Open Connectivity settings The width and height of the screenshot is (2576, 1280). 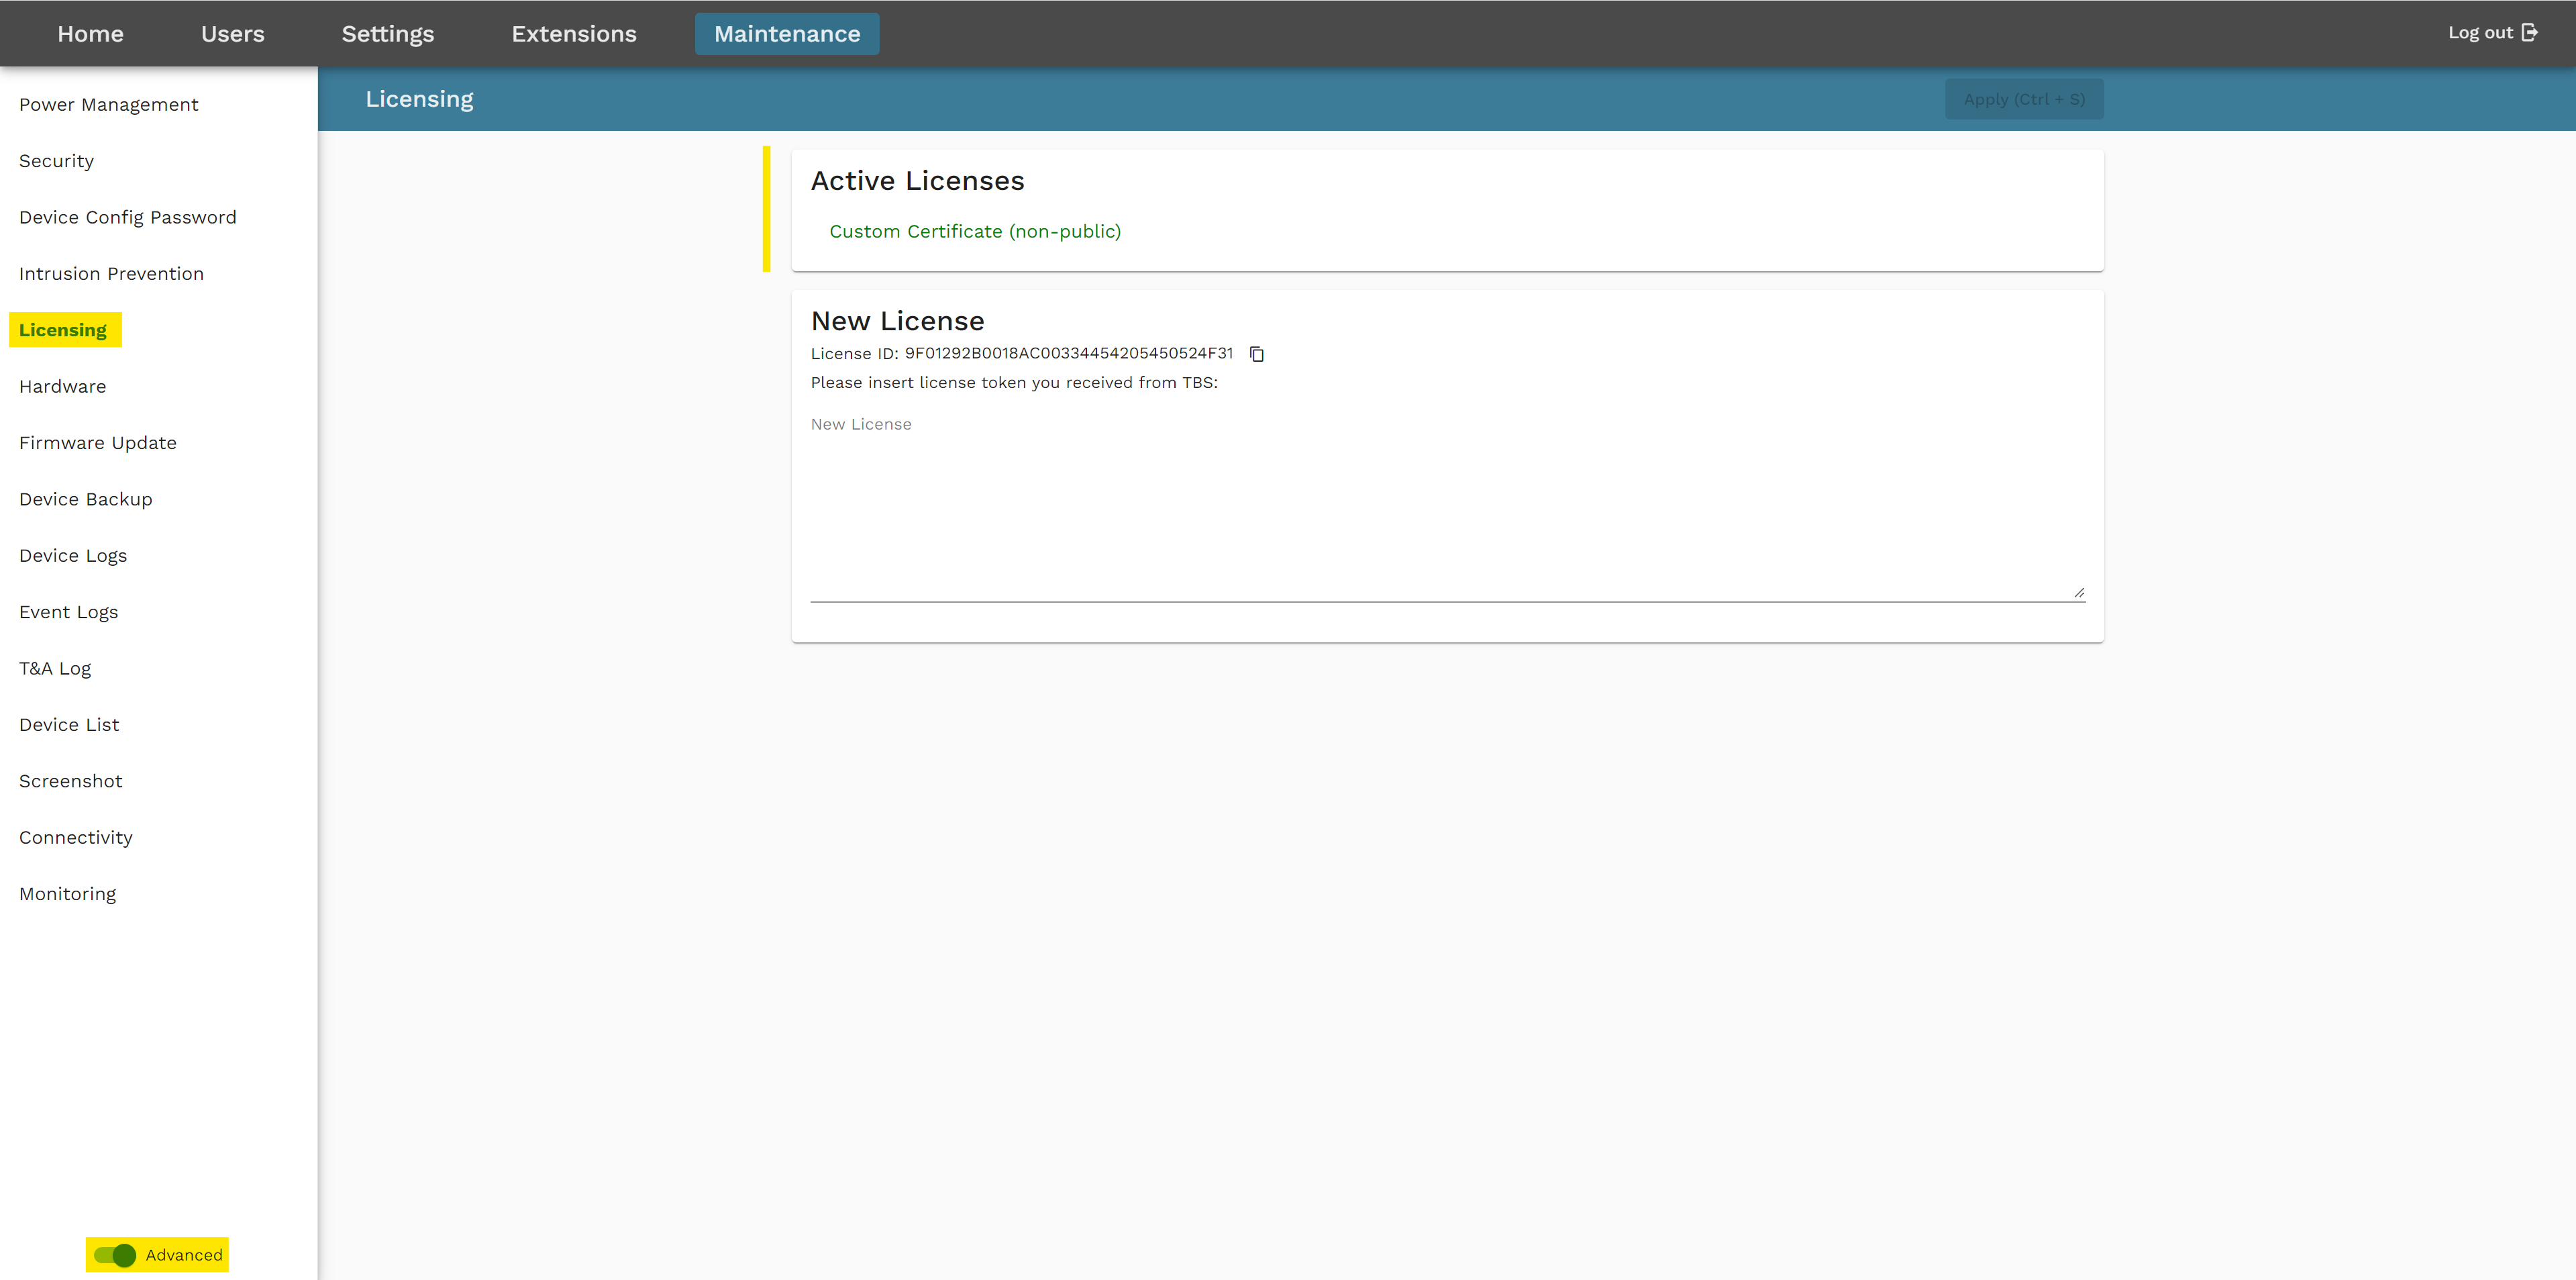(x=76, y=838)
